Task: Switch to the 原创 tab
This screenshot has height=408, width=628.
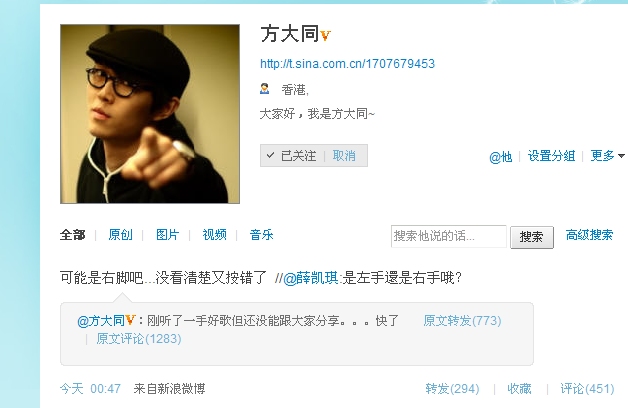Action: [120, 235]
